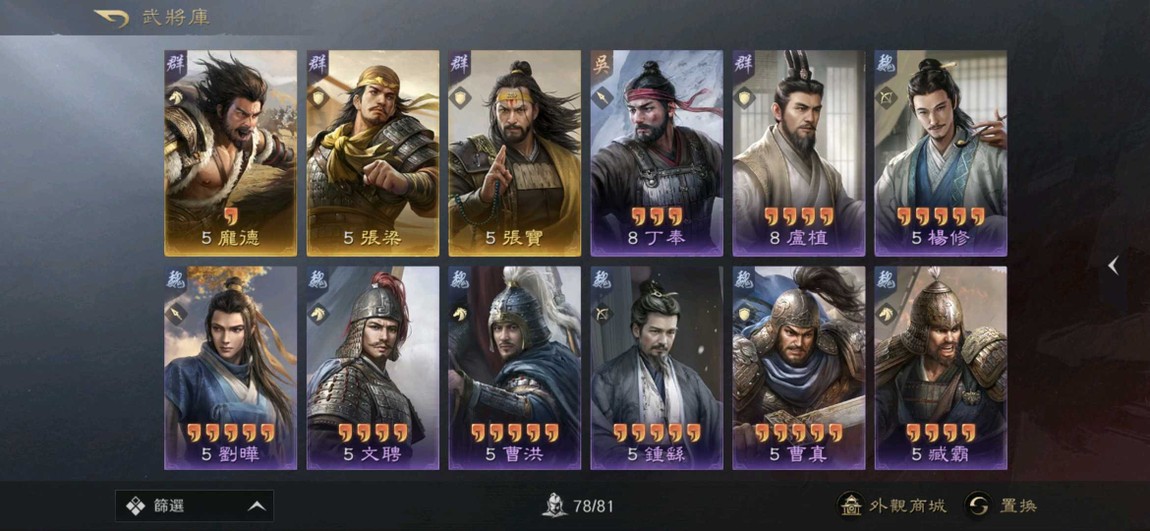This screenshot has width=1150, height=531.
Task: Open the 外觀商城 shop icon
Action: (851, 505)
